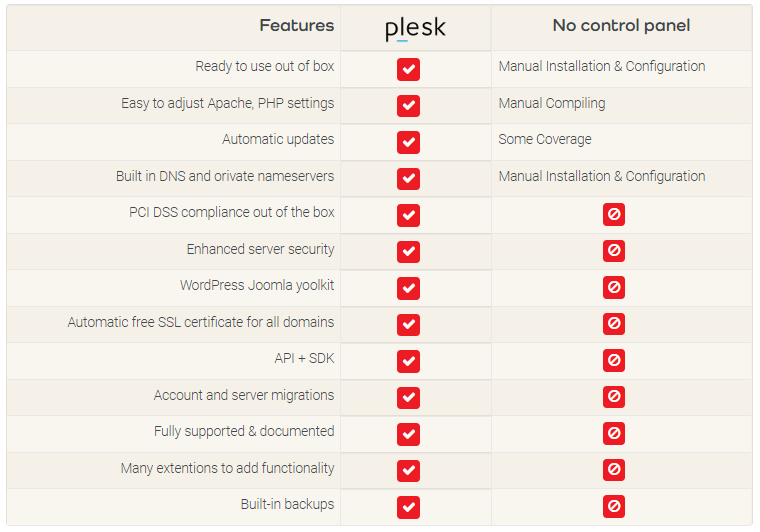Click prohibited icon for PCI DSS compliance row
The width and height of the screenshot is (760, 532).
pyautogui.click(x=614, y=214)
